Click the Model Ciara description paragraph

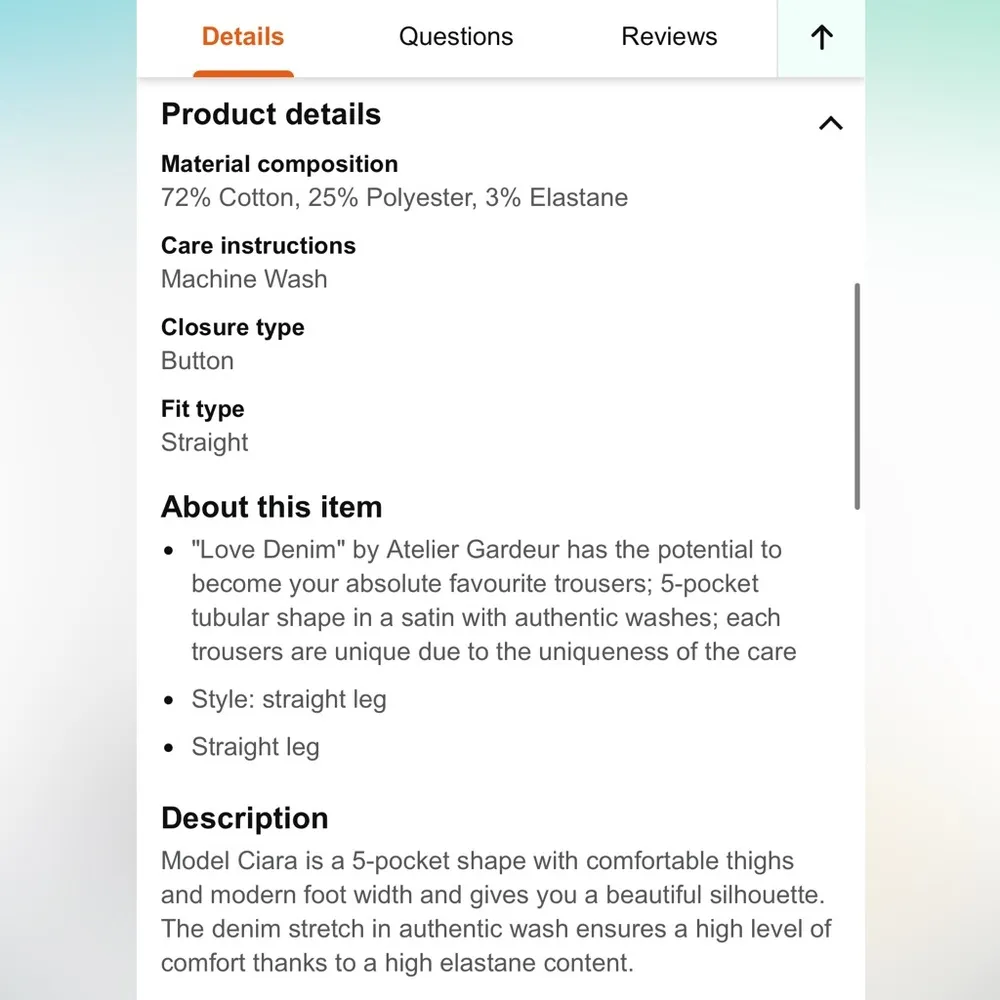(x=496, y=912)
